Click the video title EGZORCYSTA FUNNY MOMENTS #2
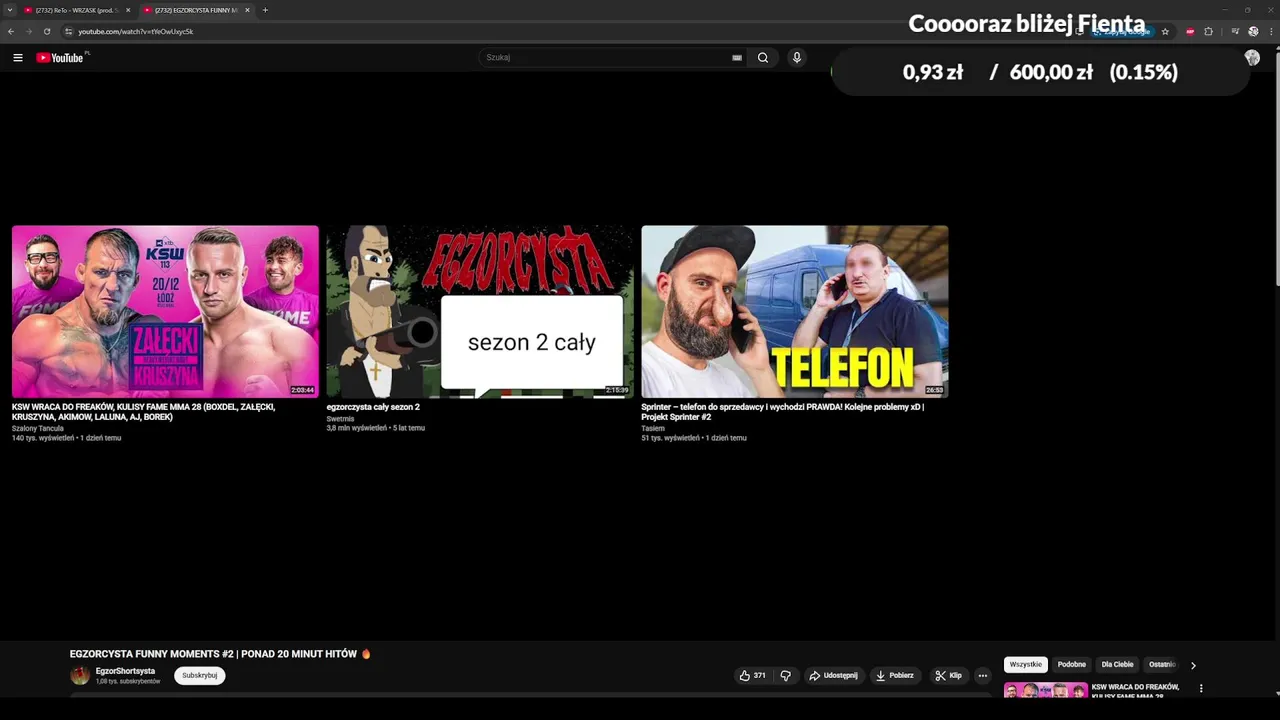The image size is (1280, 720). [x=220, y=654]
